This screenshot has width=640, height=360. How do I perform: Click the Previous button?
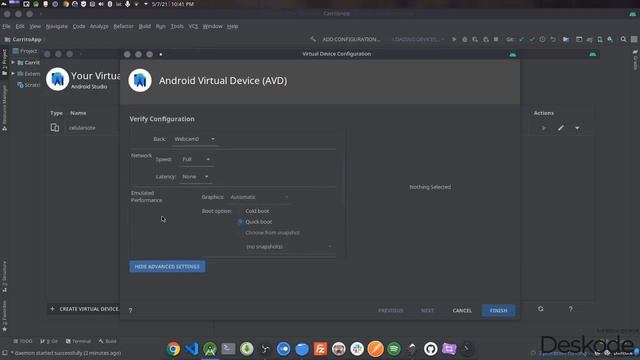tap(391, 311)
